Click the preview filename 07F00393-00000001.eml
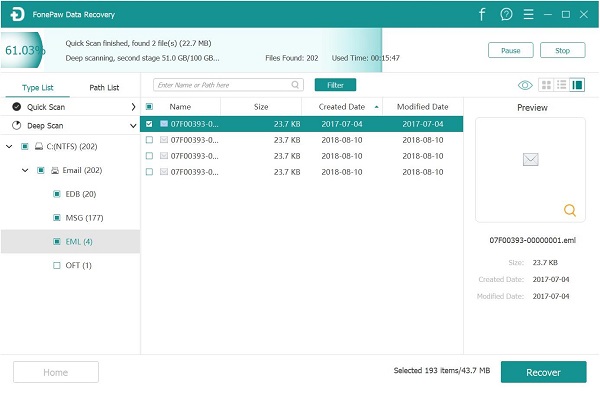Image resolution: width=600 pixels, height=394 pixels. (x=532, y=240)
